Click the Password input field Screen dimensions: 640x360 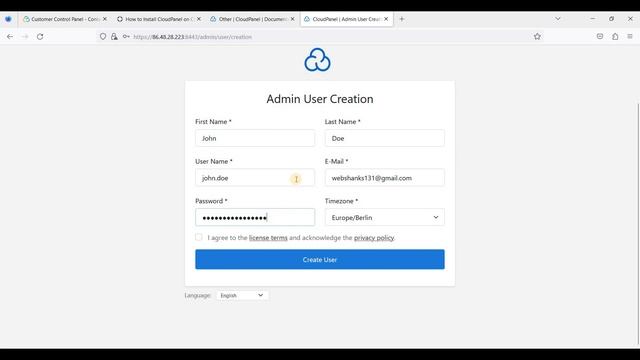click(255, 218)
